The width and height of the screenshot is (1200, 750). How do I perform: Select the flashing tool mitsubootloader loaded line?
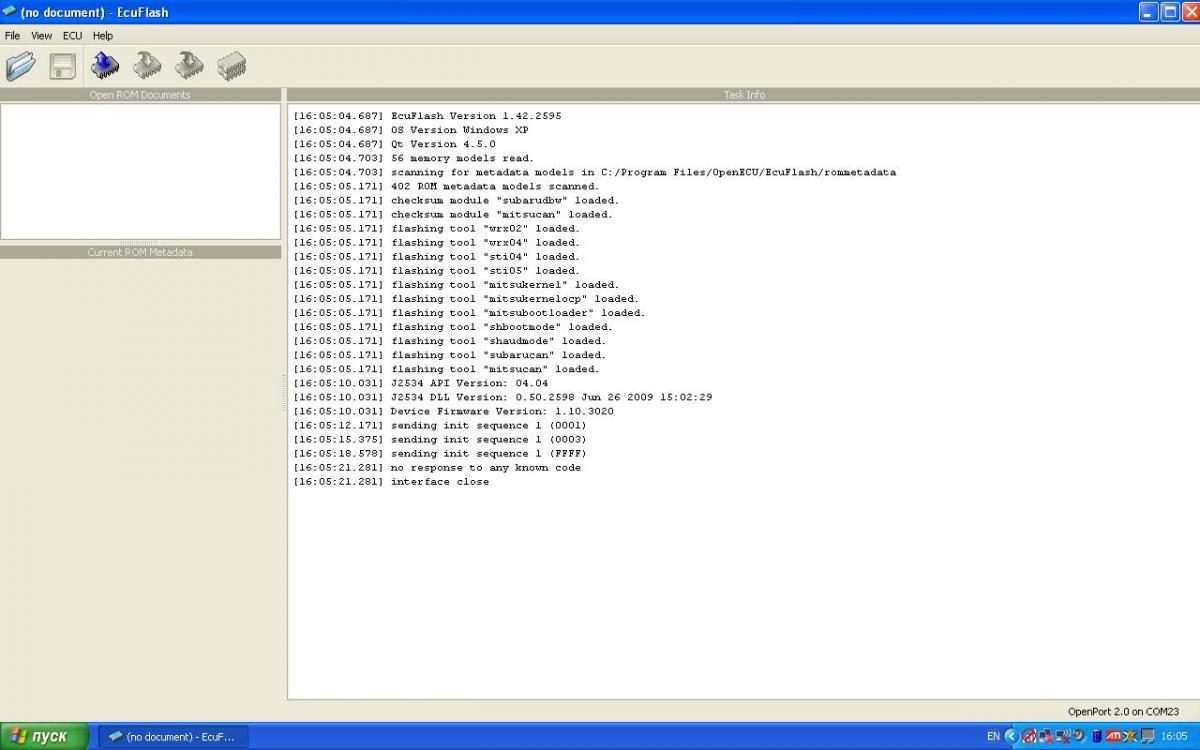(x=470, y=312)
